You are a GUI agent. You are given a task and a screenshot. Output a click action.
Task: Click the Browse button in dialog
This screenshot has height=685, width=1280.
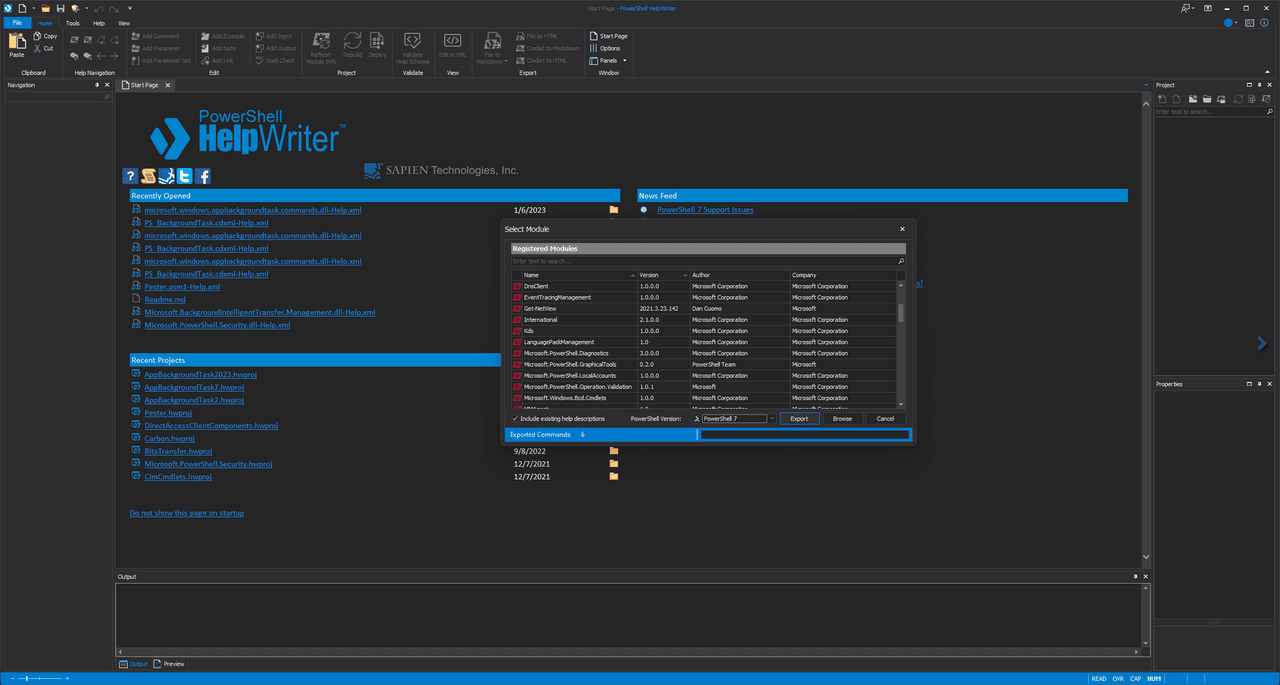click(x=842, y=418)
